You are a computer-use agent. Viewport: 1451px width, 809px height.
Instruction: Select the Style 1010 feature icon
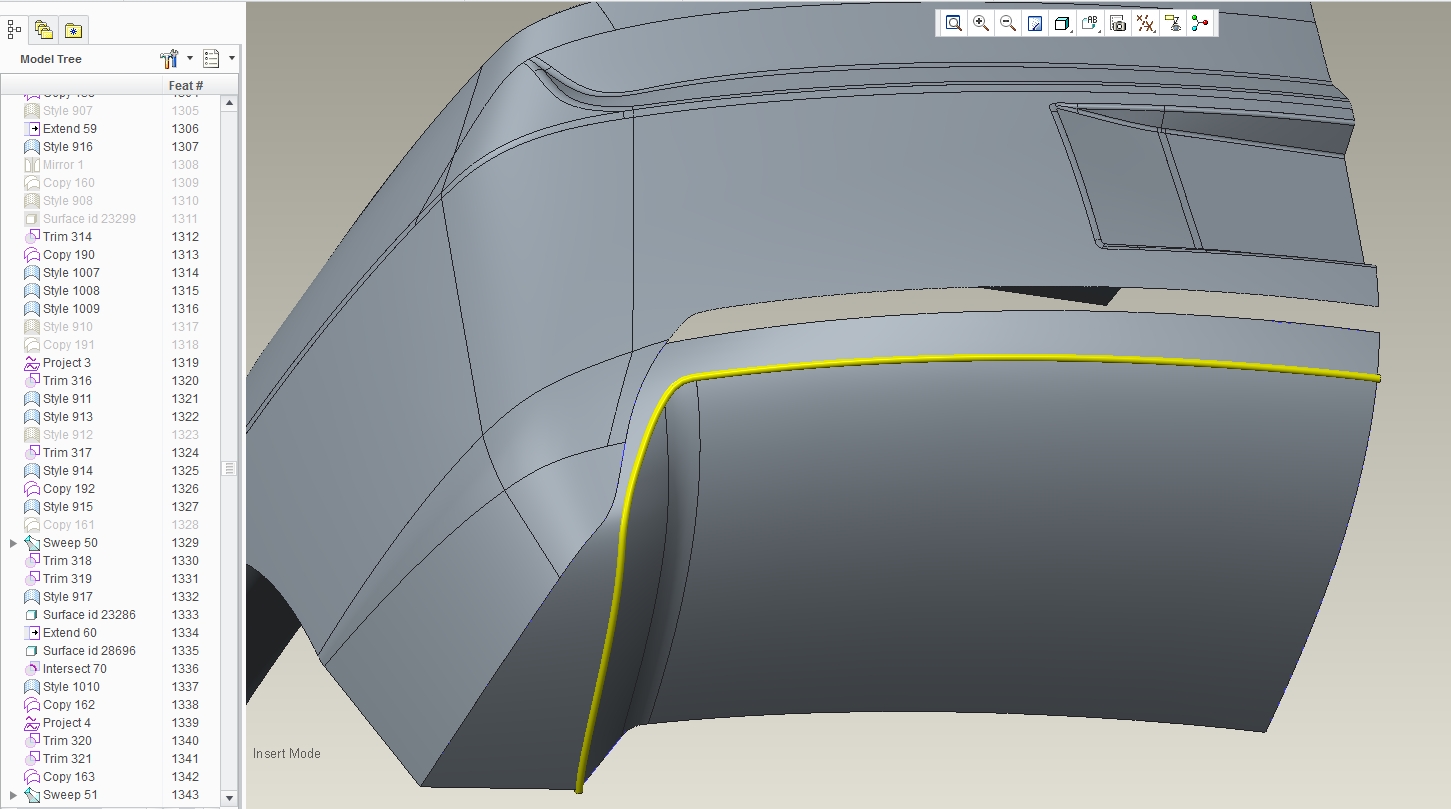(x=31, y=687)
